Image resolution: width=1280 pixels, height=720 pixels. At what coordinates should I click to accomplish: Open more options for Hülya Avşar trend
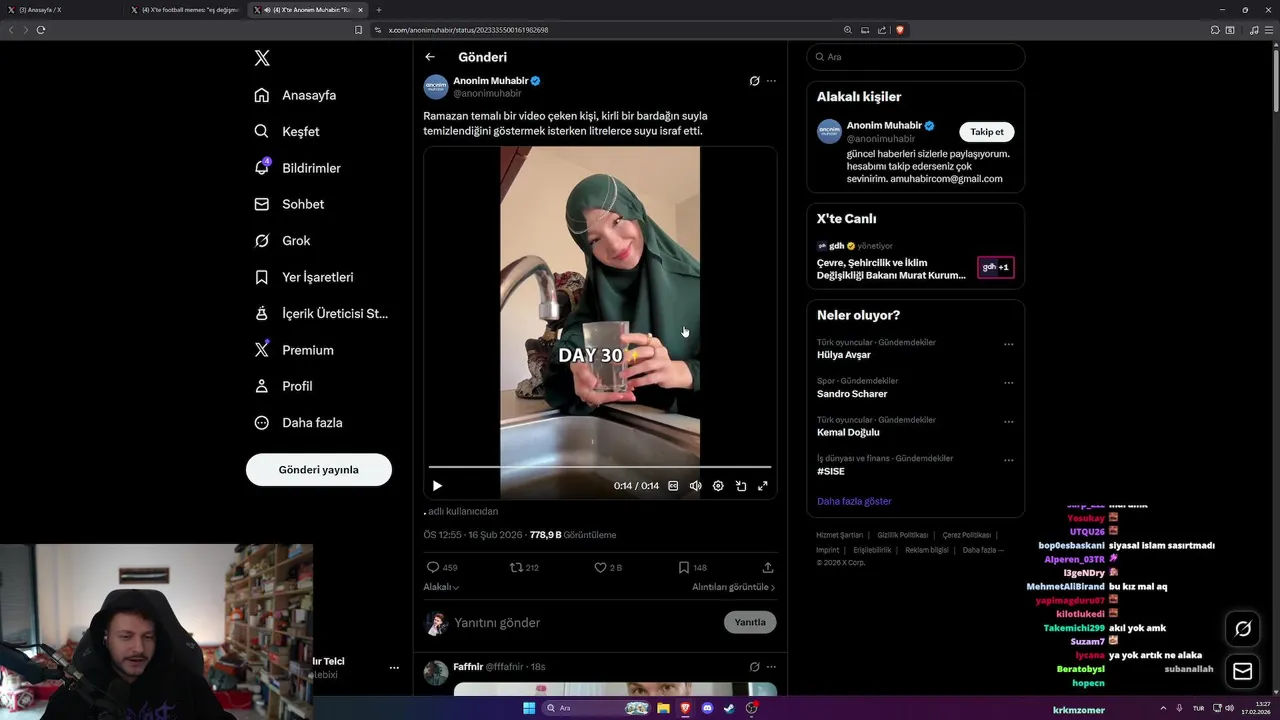1008,344
